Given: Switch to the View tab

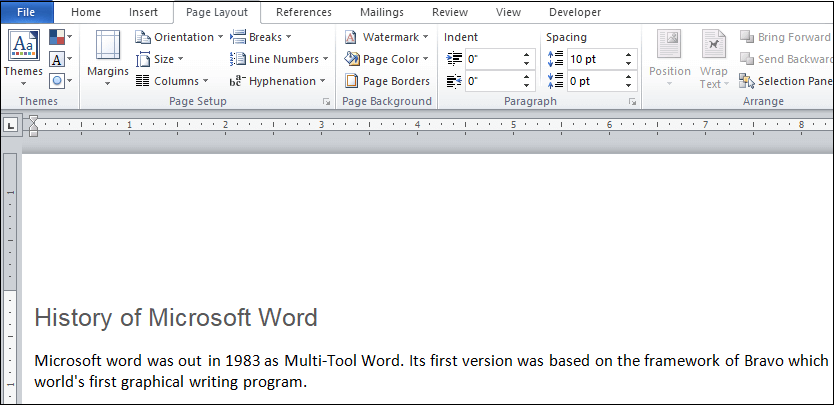Looking at the screenshot, I should 508,12.
